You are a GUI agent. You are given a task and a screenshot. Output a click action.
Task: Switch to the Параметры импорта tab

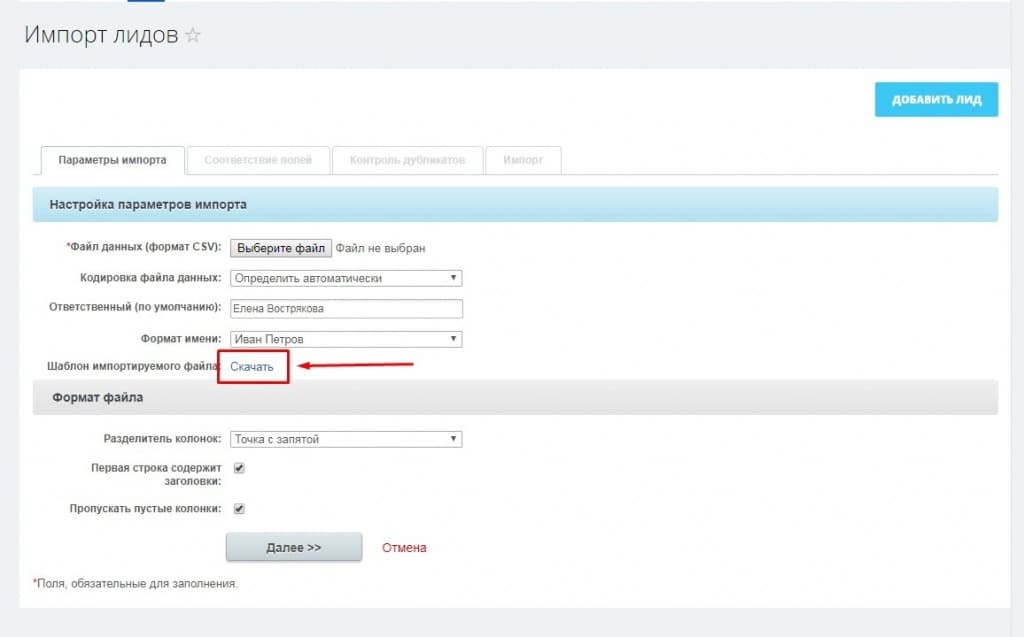coord(112,160)
